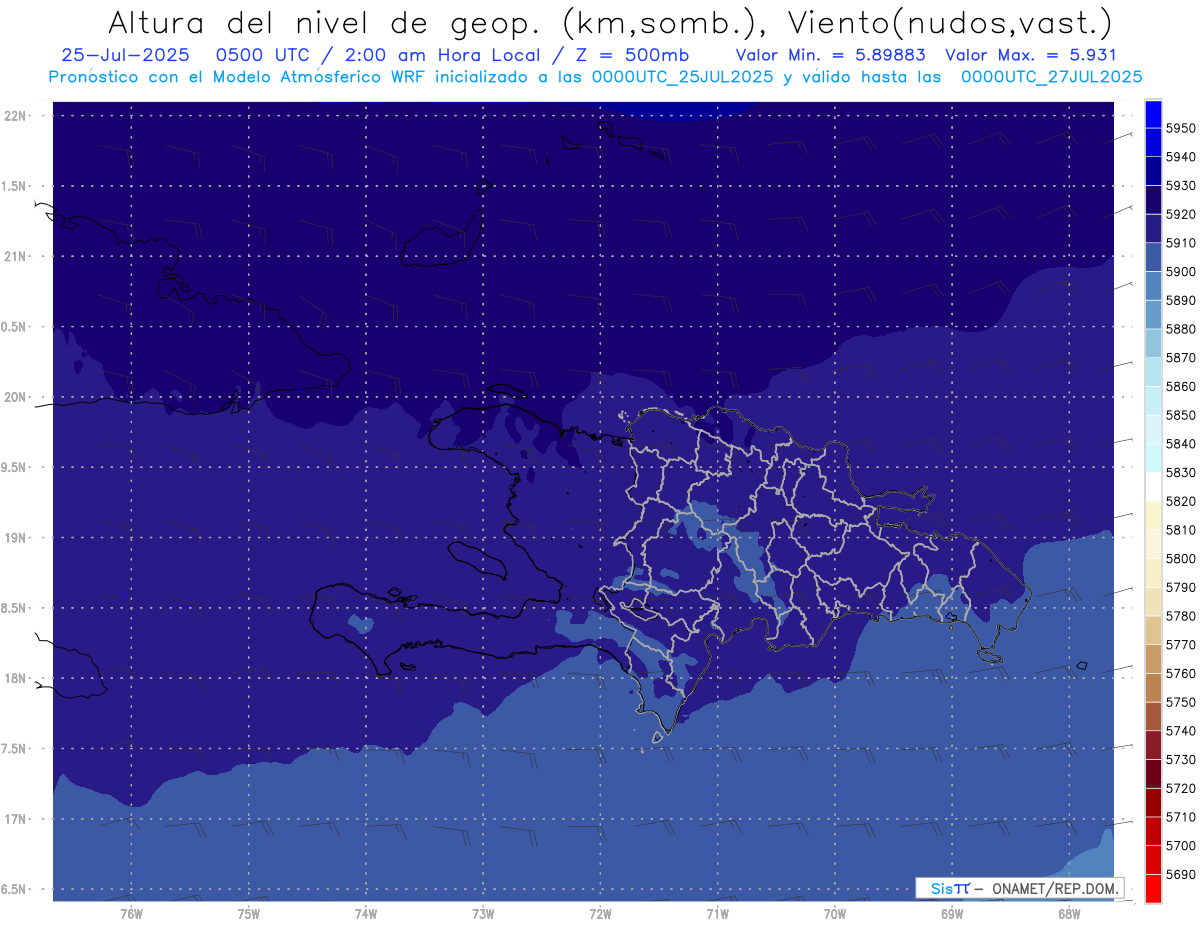Click the 70W longitude label

tap(835, 913)
